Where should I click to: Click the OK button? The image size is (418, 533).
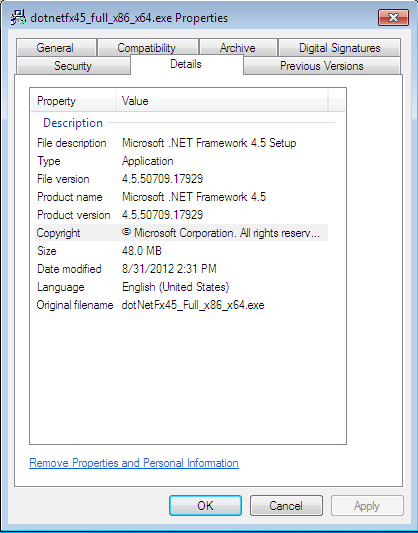(x=205, y=505)
